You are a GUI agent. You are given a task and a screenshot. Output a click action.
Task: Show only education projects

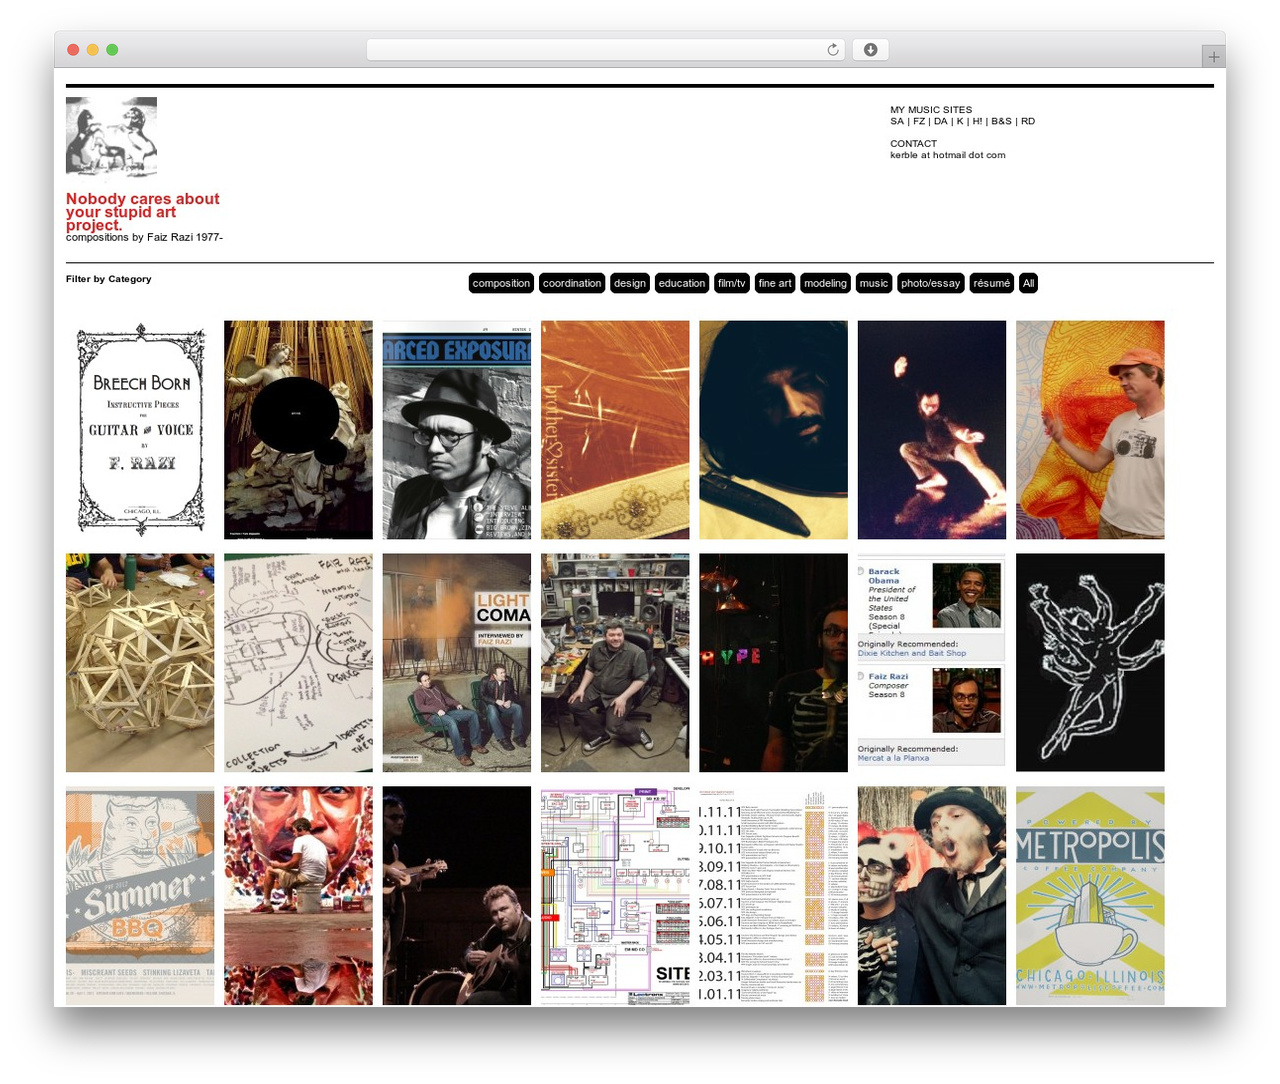pyautogui.click(x=682, y=283)
